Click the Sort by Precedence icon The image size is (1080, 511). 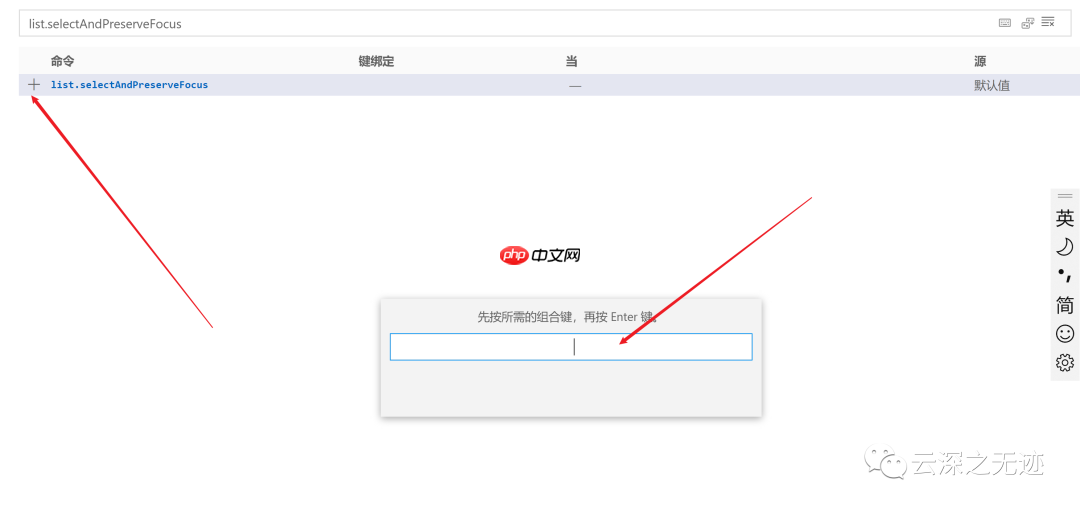[1027, 23]
